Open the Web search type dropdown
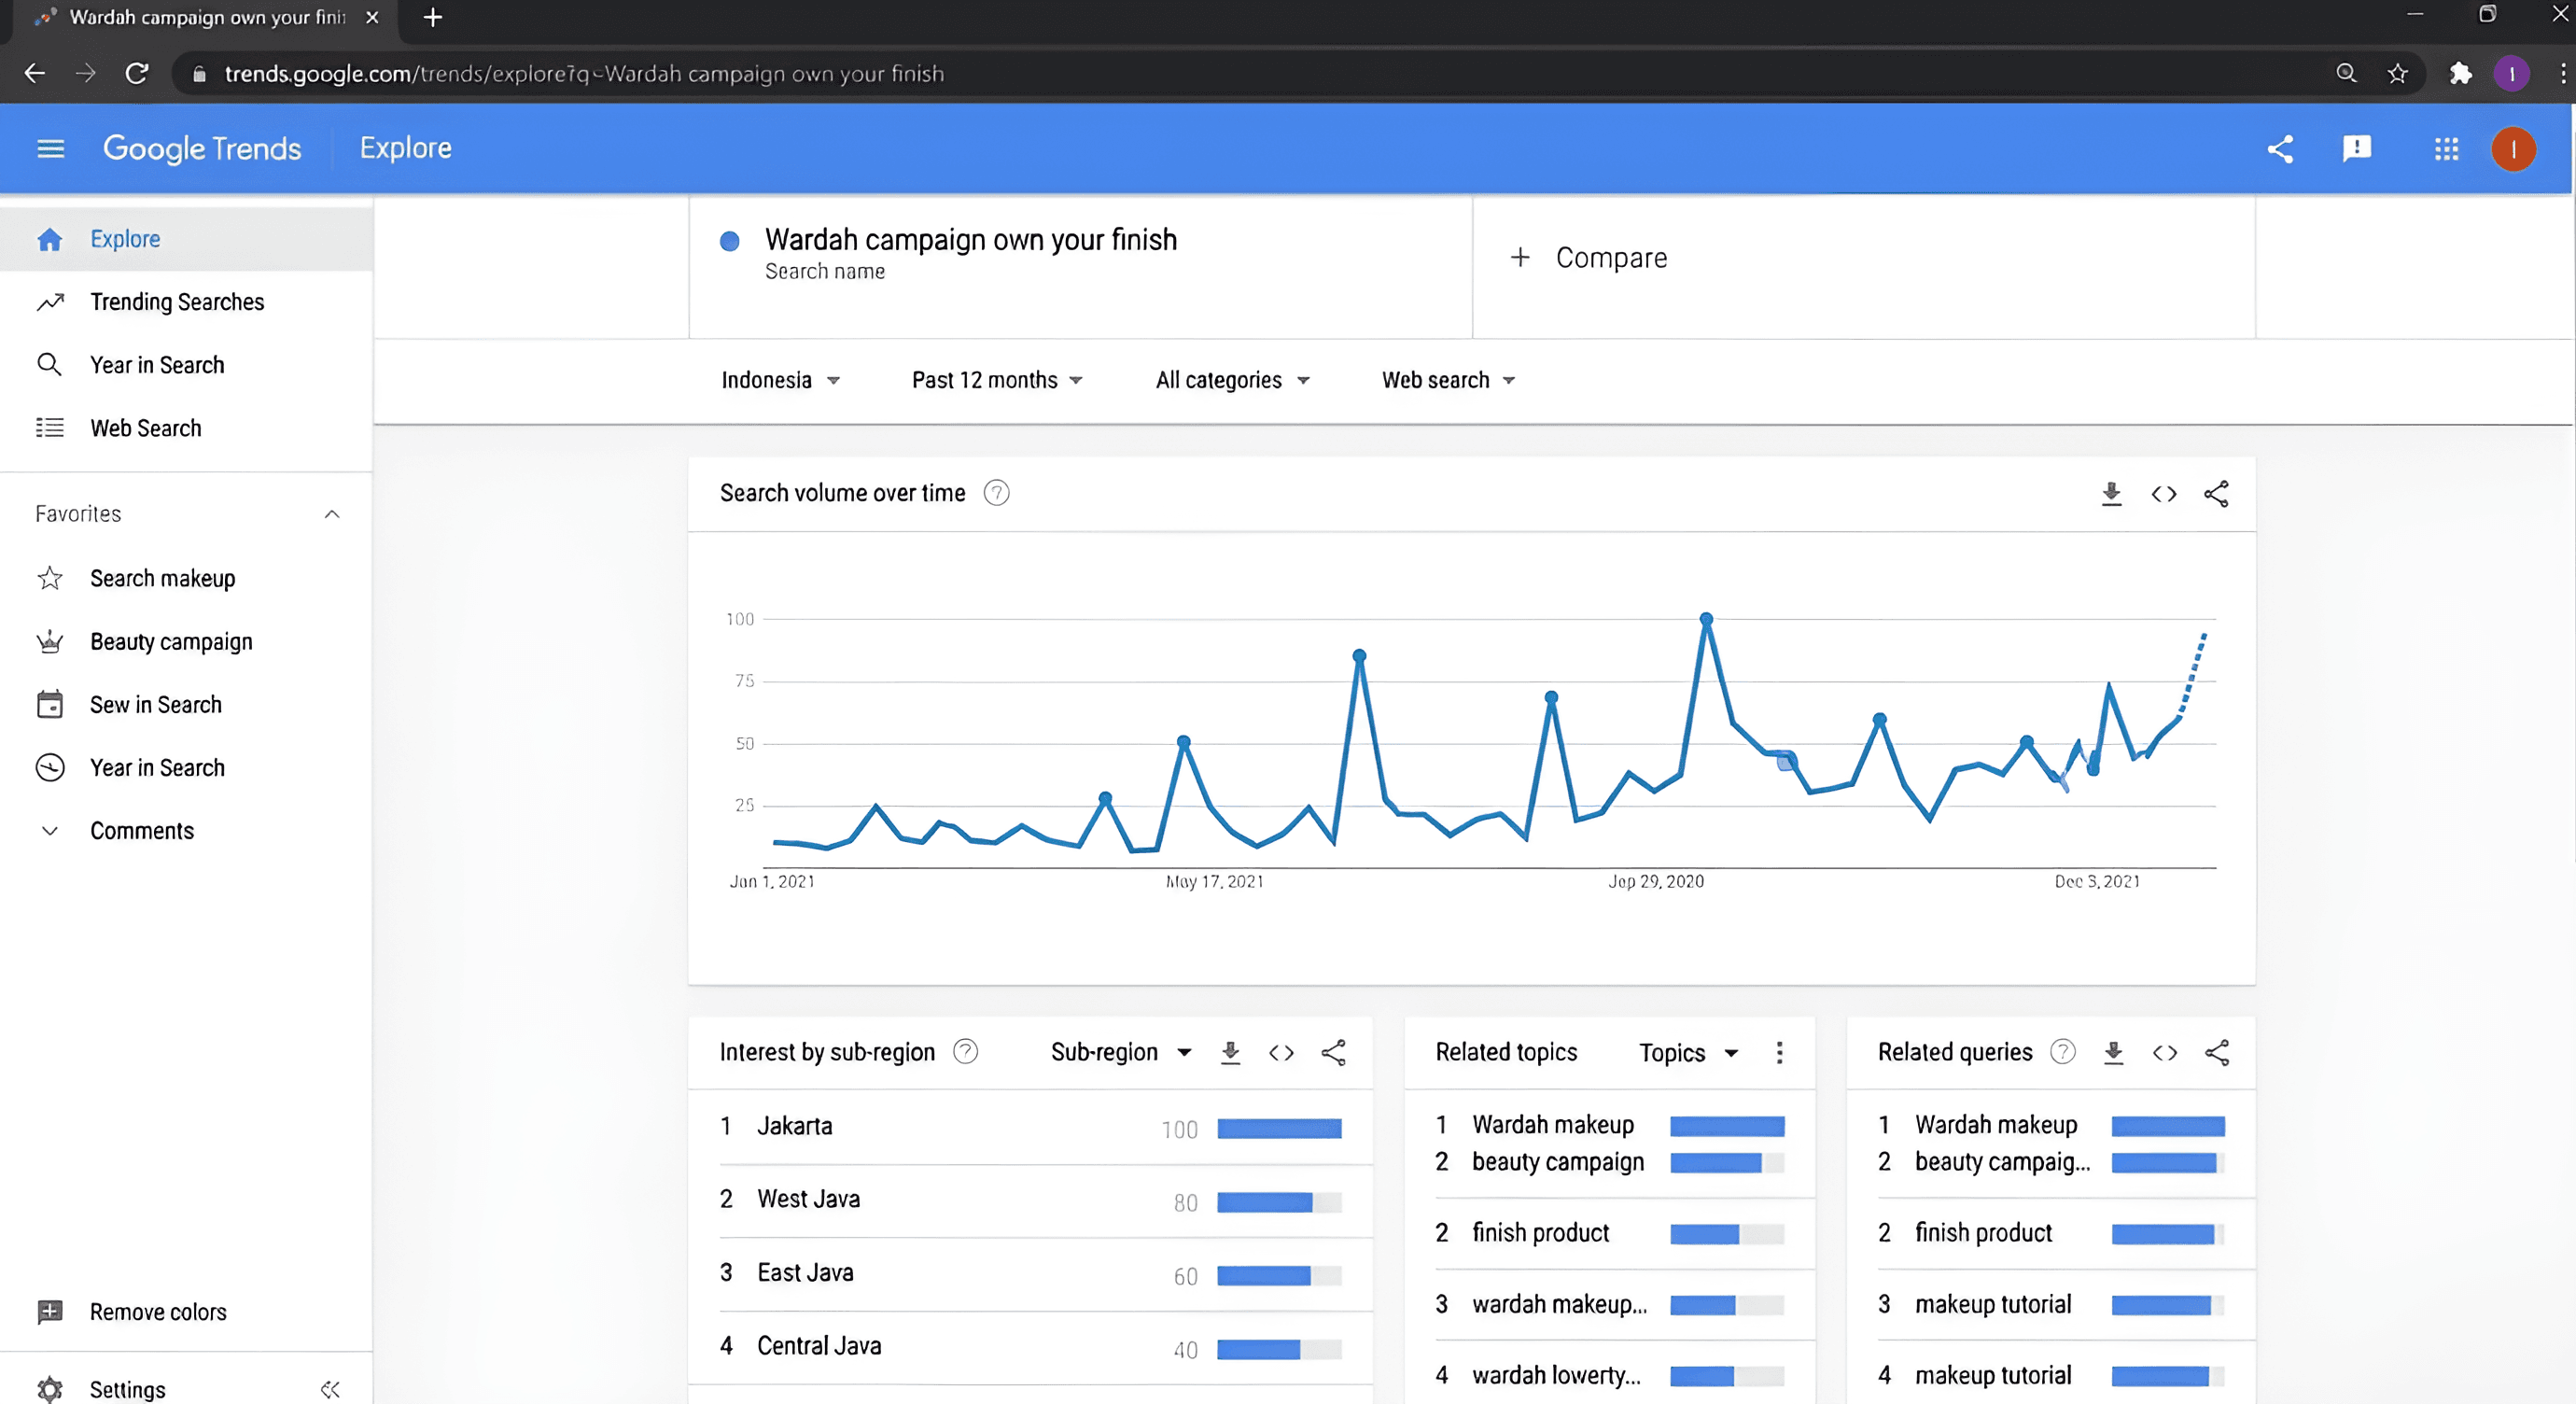 pyautogui.click(x=1448, y=380)
